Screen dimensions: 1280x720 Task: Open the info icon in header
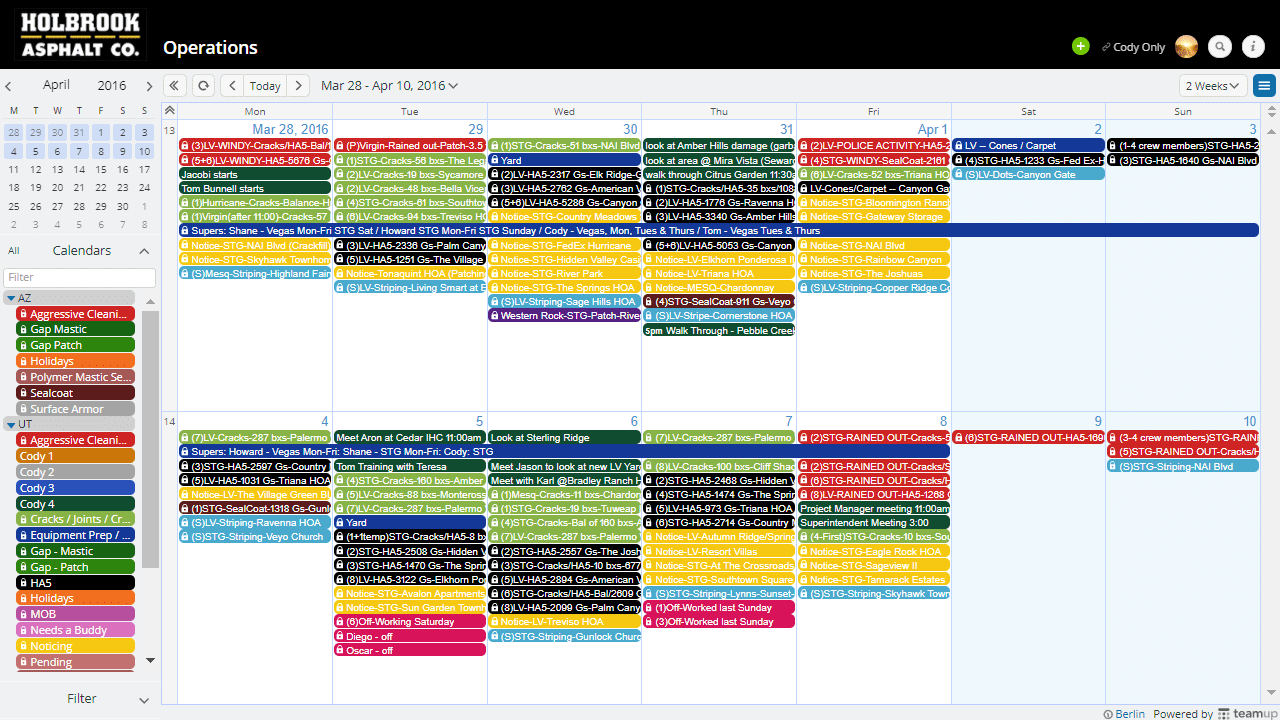coord(1253,46)
